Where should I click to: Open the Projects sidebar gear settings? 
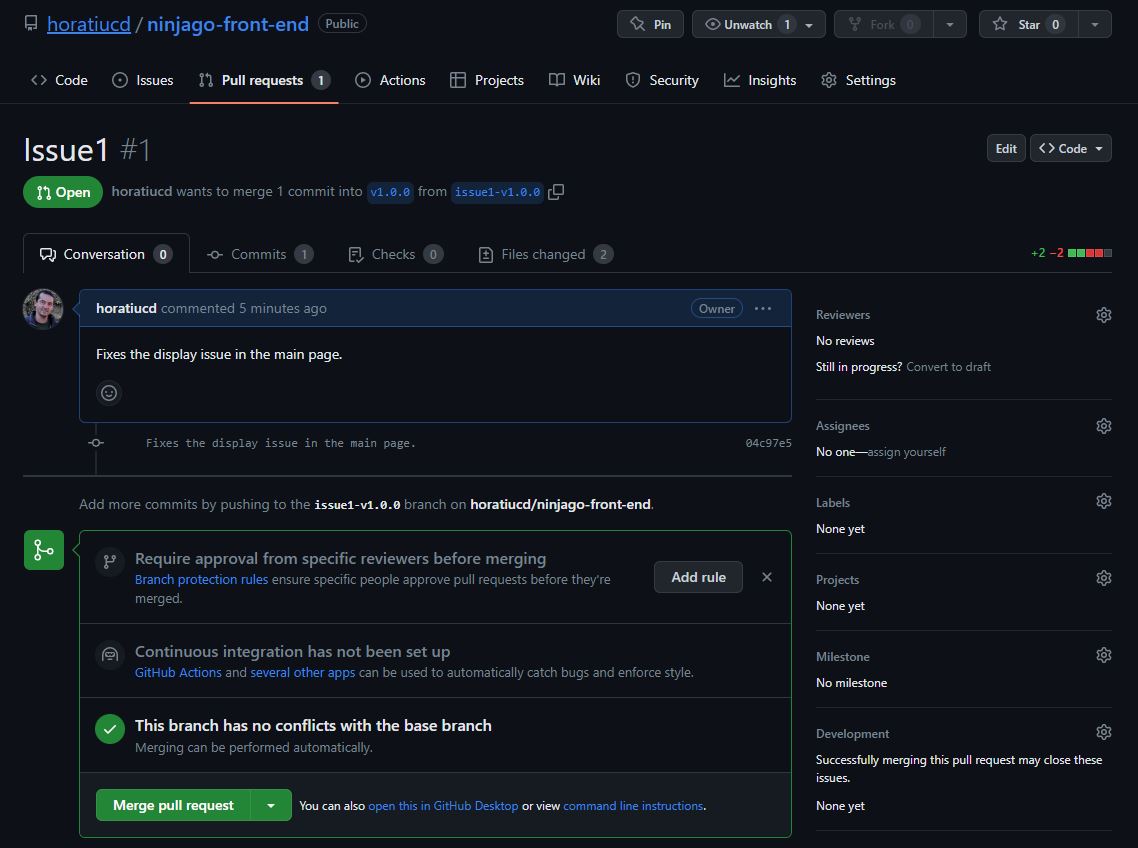1103,579
